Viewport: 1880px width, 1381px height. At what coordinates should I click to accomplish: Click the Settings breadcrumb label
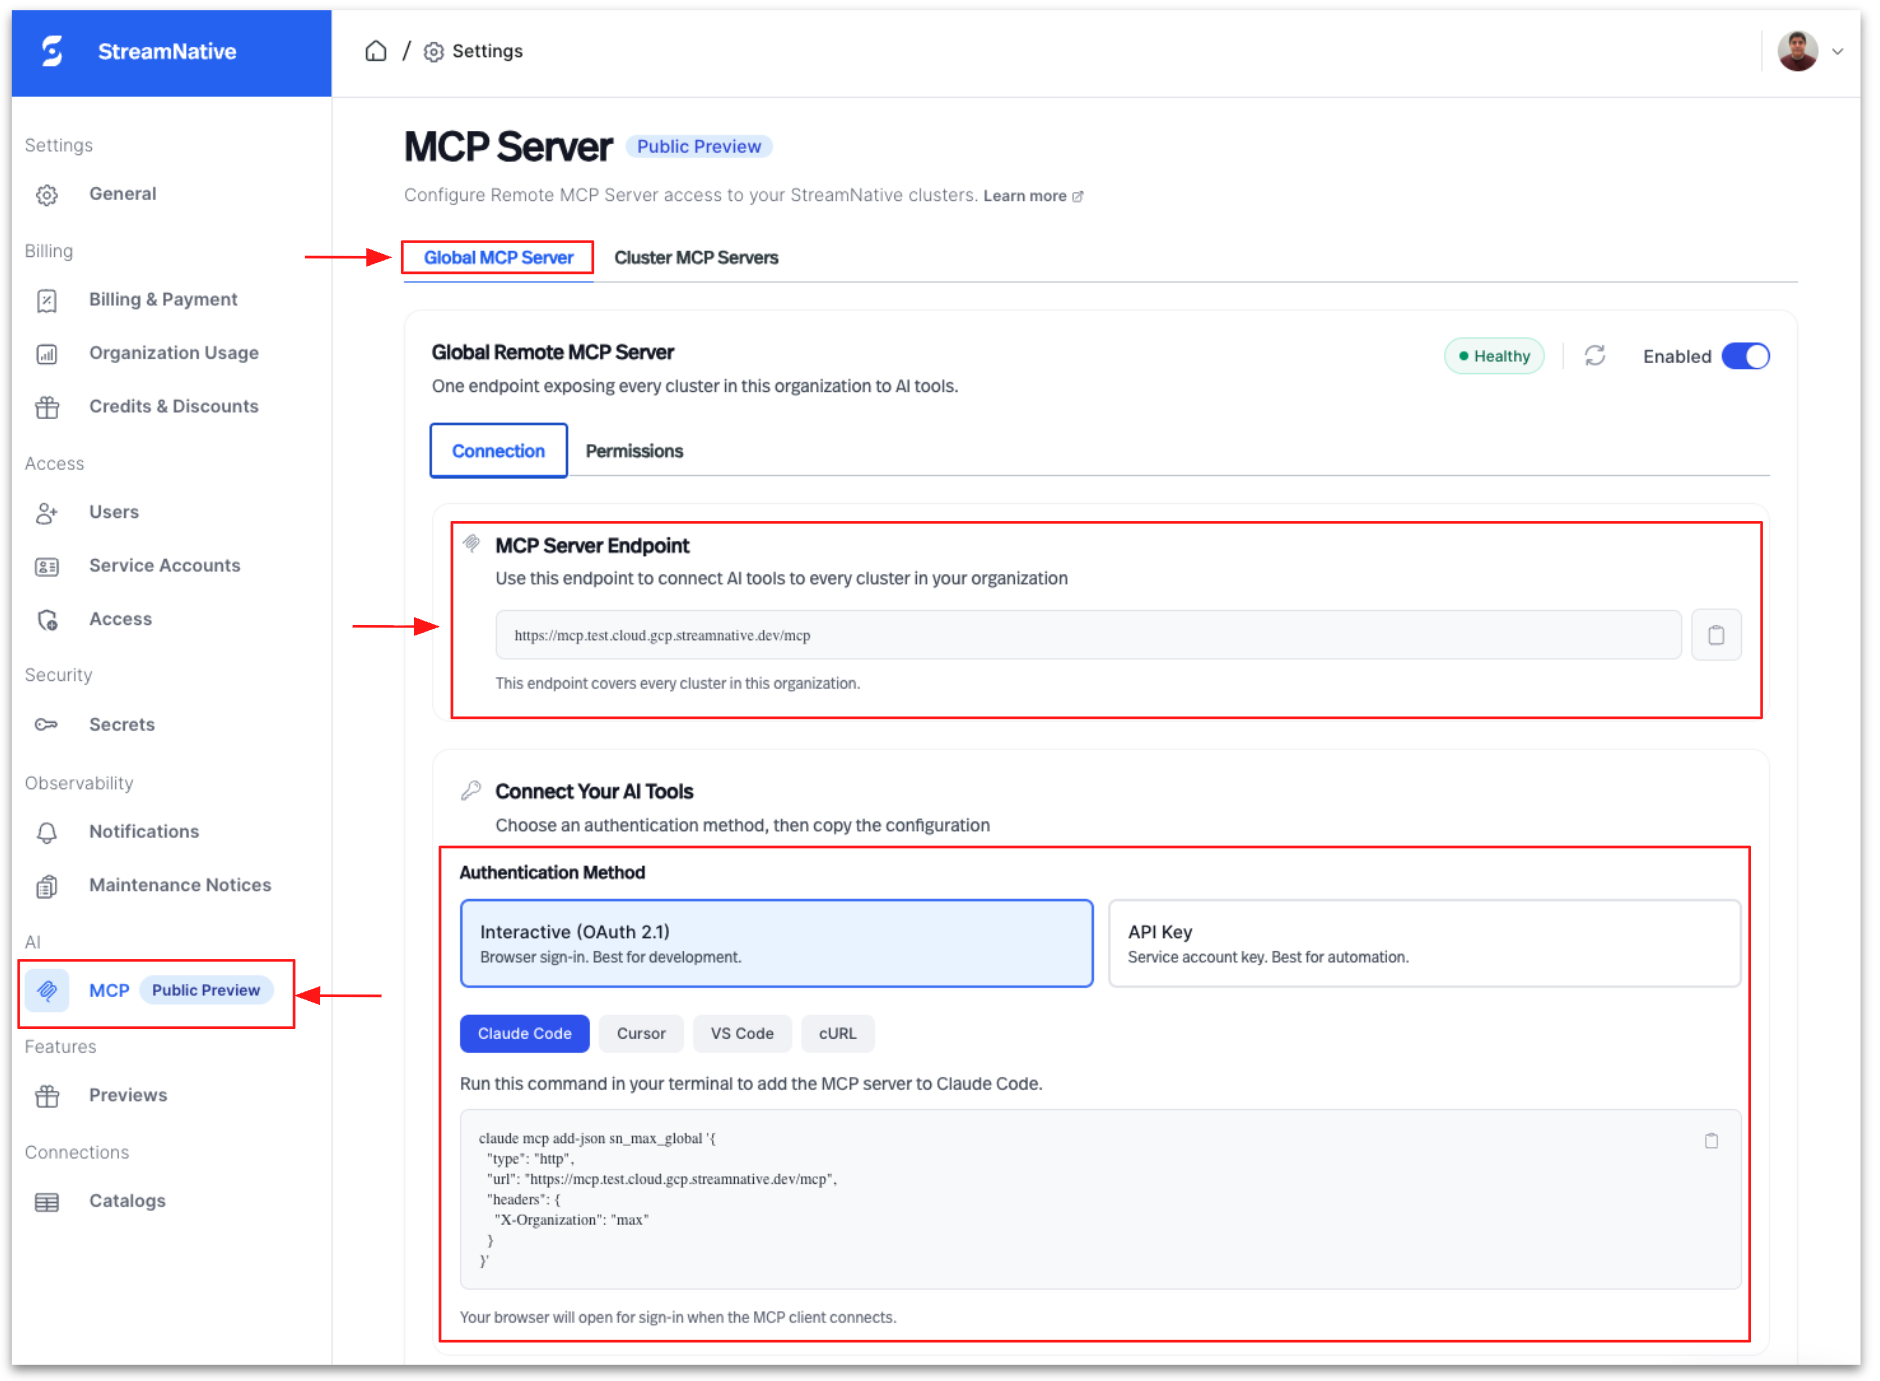tap(487, 51)
